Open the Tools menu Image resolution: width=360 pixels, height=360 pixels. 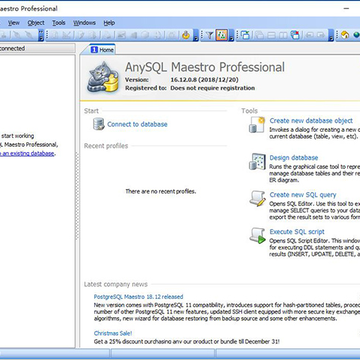pyautogui.click(x=59, y=23)
